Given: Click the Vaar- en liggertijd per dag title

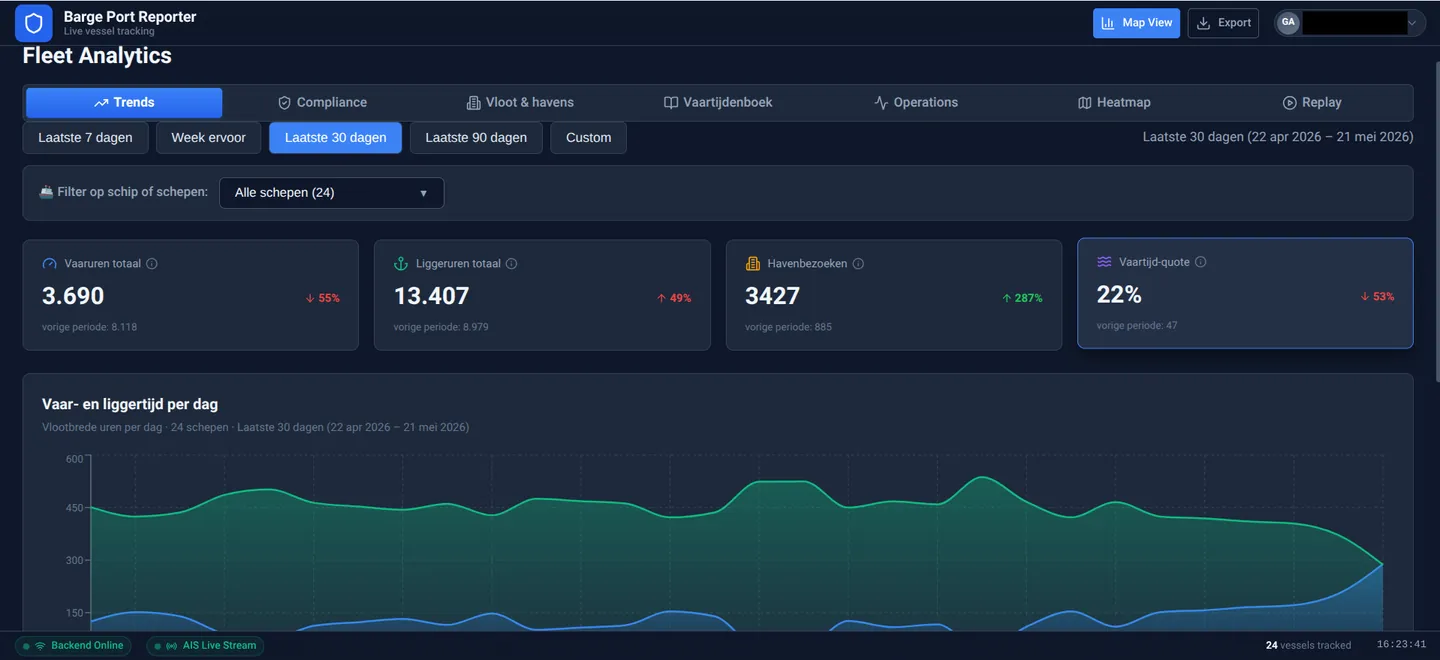Looking at the screenshot, I should coord(130,405).
